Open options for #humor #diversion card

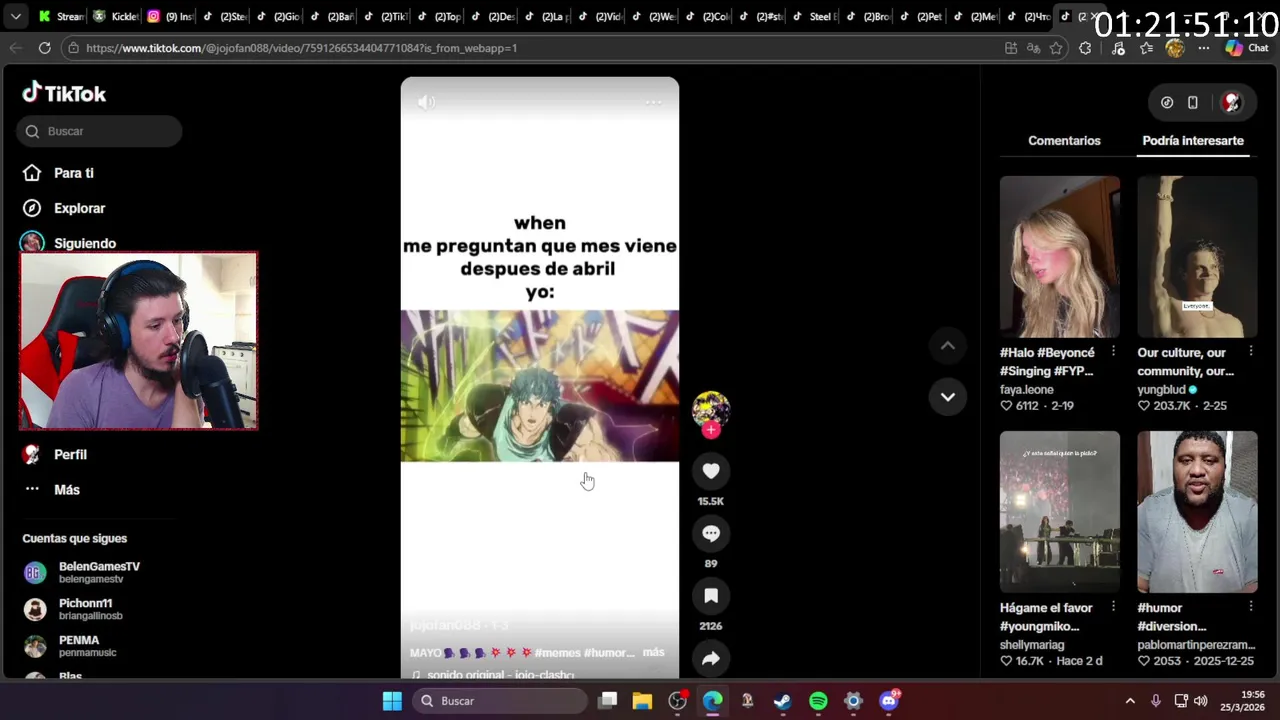point(1250,607)
